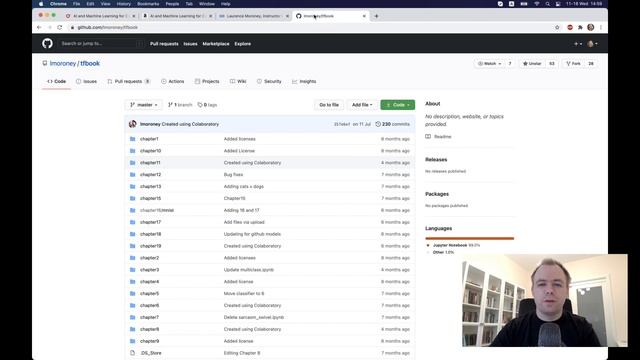This screenshot has height=360, width=640.
Task: Reload the page with refresh icon
Action: tap(60, 27)
